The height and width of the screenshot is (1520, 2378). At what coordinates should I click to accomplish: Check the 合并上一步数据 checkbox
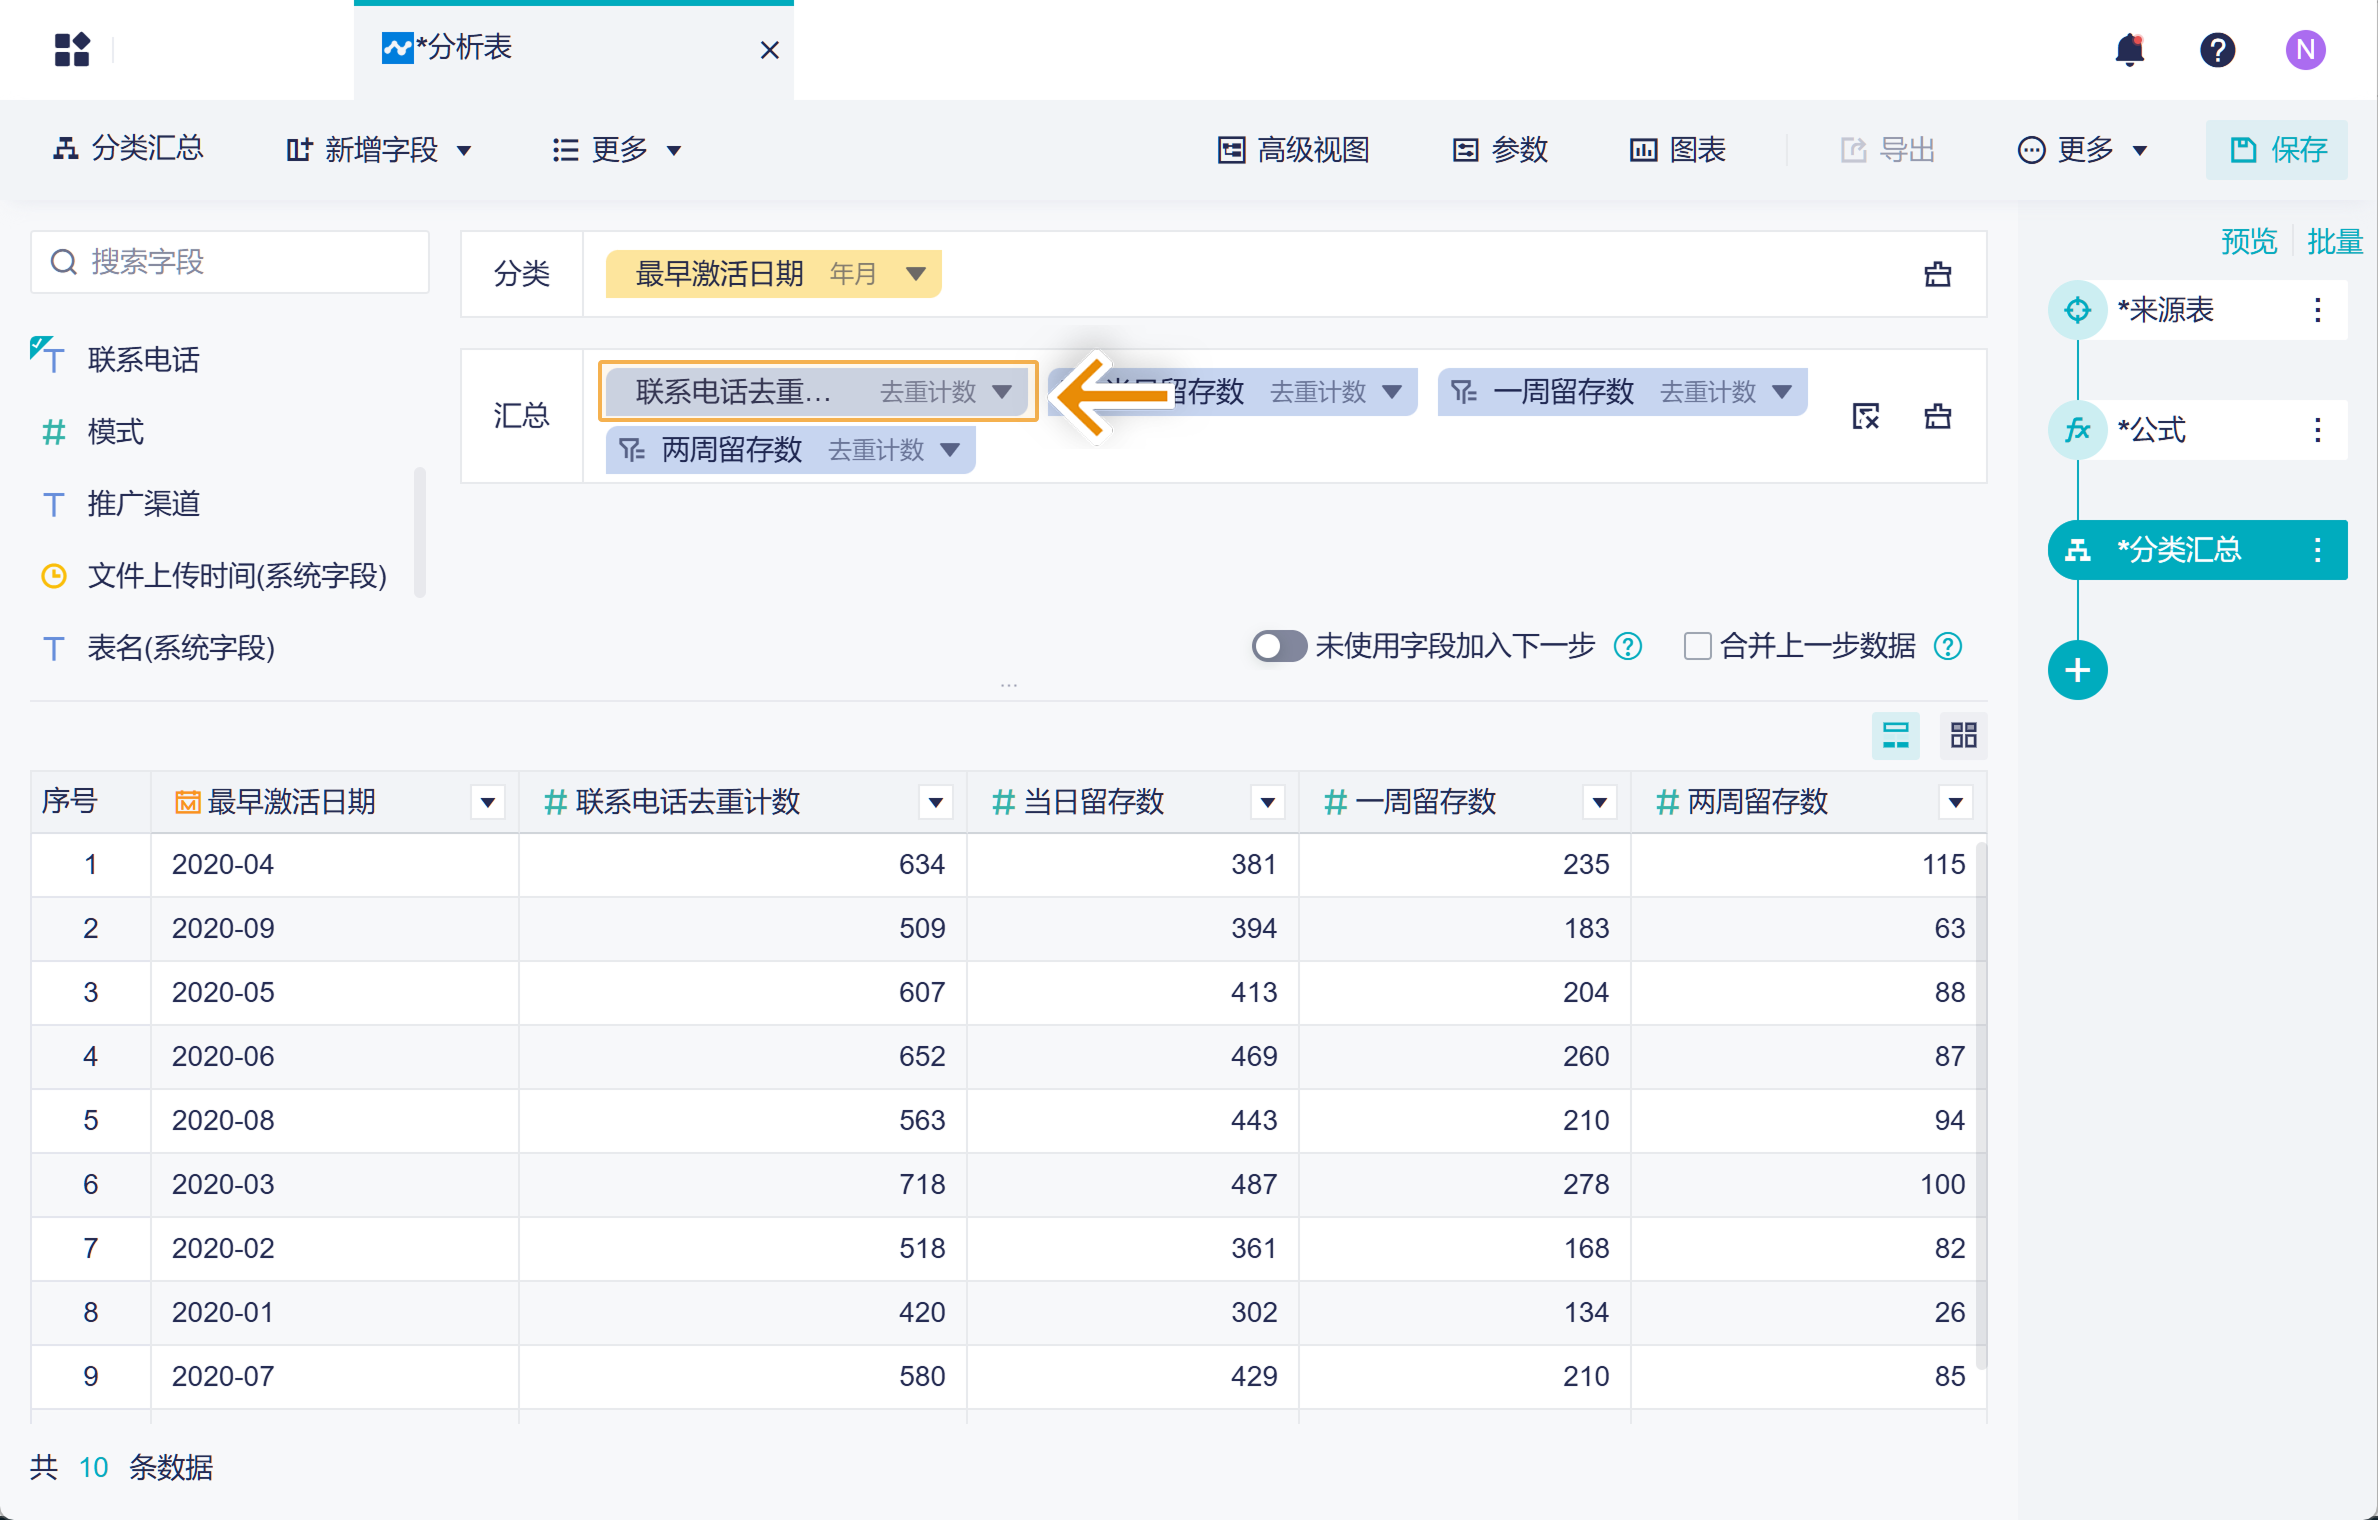tap(1697, 646)
